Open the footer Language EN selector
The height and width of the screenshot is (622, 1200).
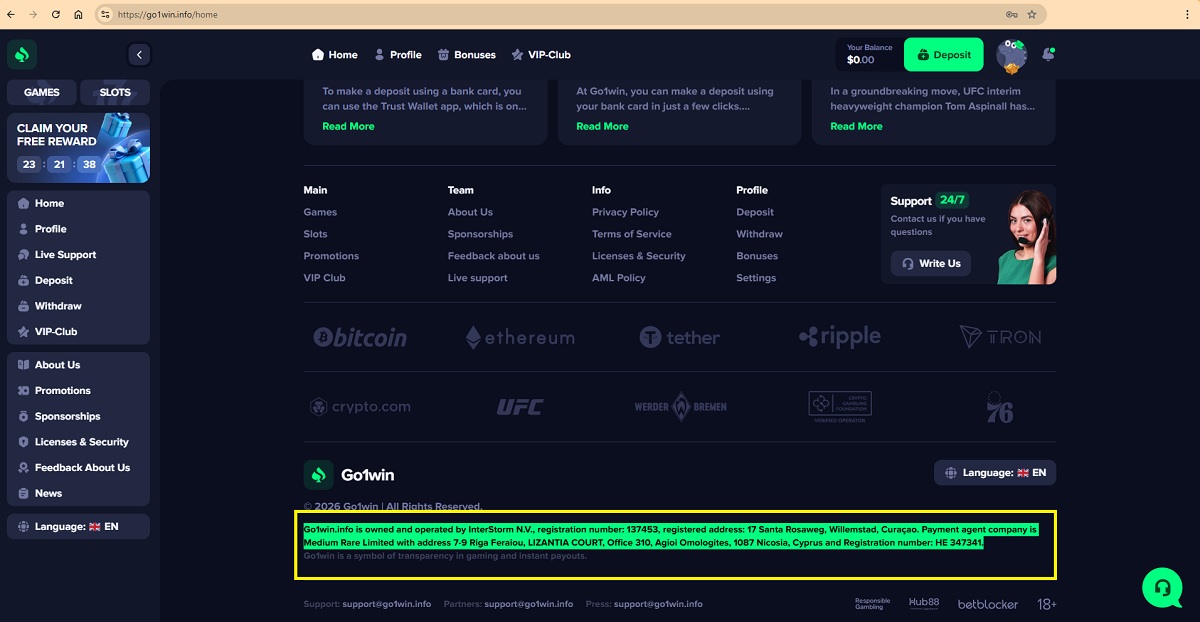click(x=994, y=473)
